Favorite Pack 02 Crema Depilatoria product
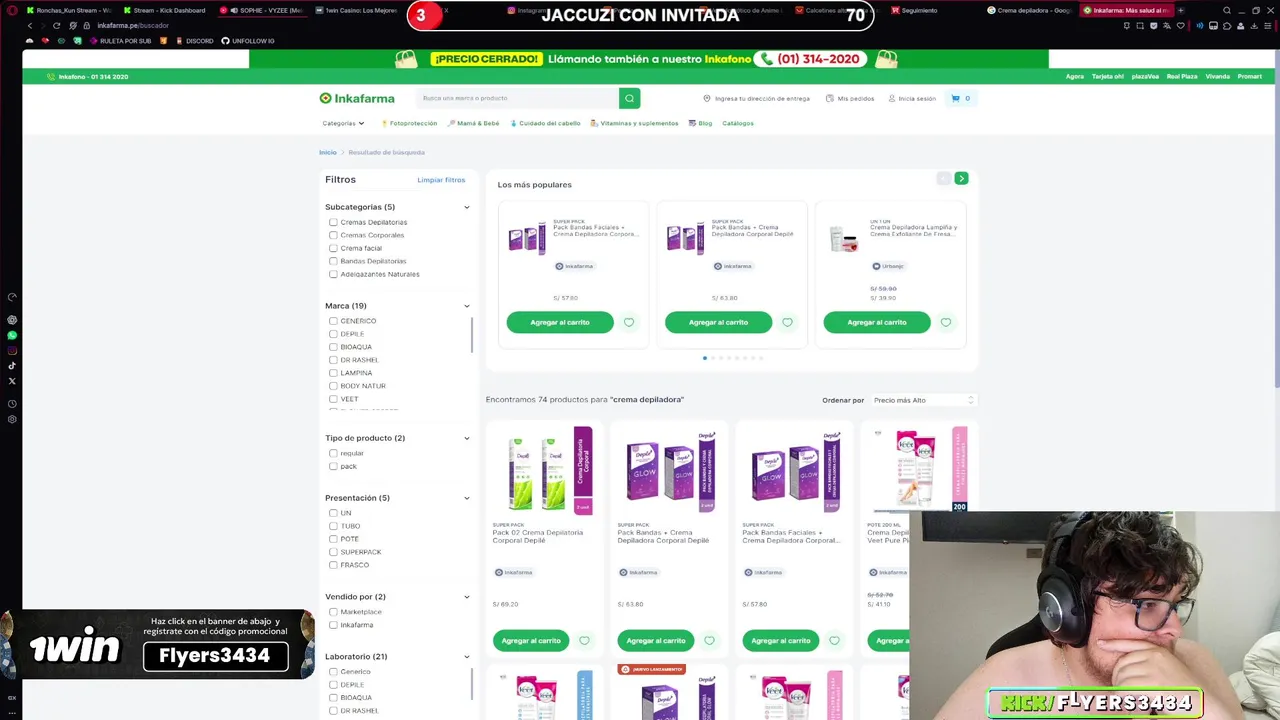Image resolution: width=1280 pixels, height=720 pixels. tap(584, 640)
